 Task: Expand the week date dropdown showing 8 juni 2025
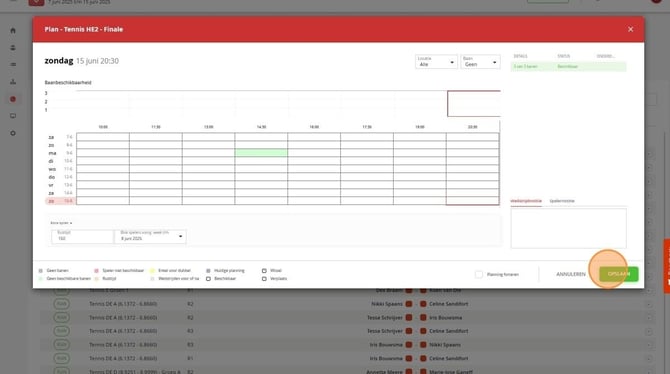click(x=150, y=236)
